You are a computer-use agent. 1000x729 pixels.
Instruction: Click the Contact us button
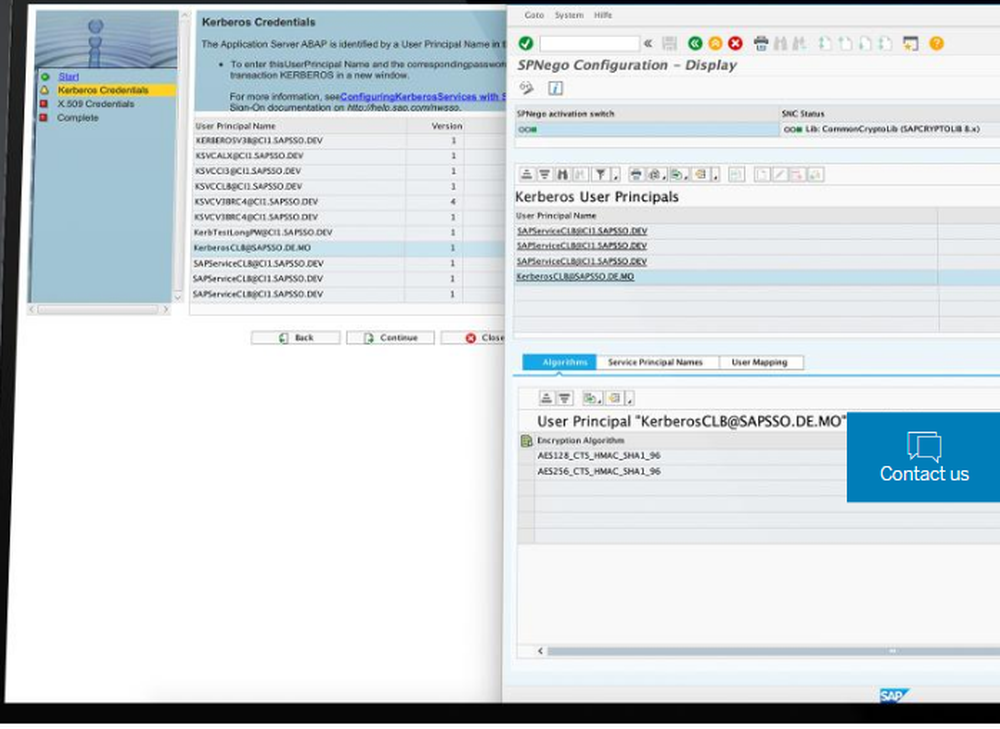(x=923, y=457)
